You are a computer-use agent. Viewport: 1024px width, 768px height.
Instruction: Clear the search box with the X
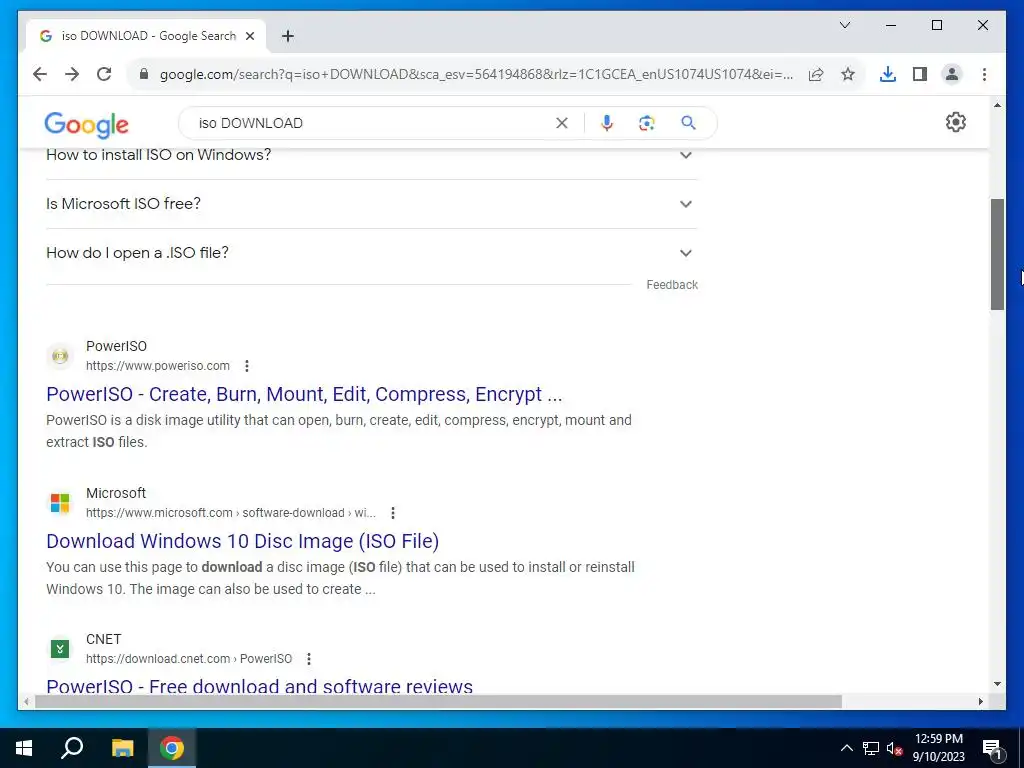pyautogui.click(x=562, y=123)
